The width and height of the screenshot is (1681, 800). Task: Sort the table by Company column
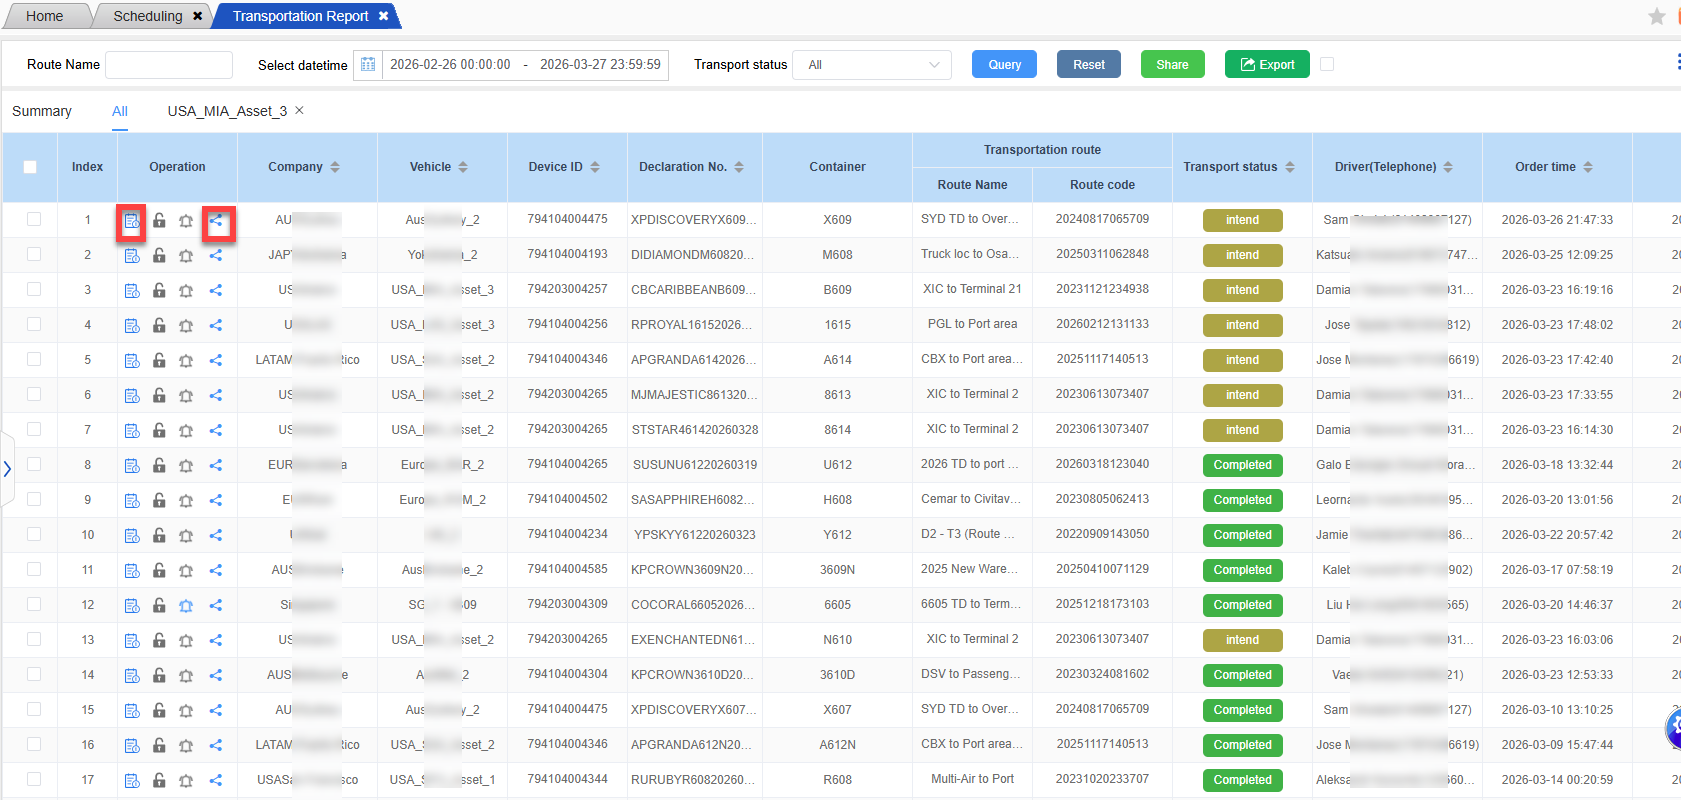[335, 167]
